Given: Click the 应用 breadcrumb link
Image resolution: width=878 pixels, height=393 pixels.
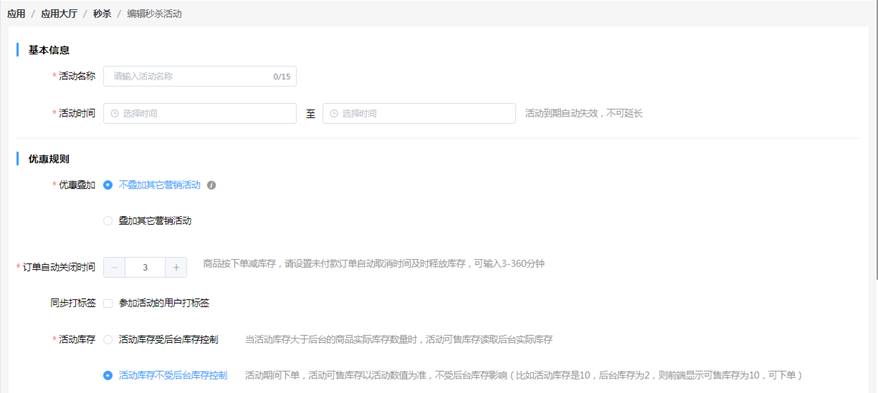Looking at the screenshot, I should [x=16, y=14].
